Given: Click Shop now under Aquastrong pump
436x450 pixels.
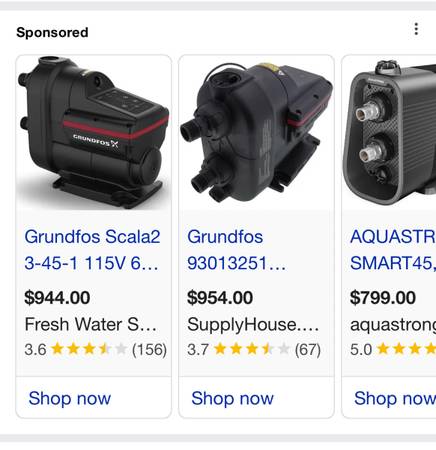Looking at the screenshot, I should [x=395, y=398].
